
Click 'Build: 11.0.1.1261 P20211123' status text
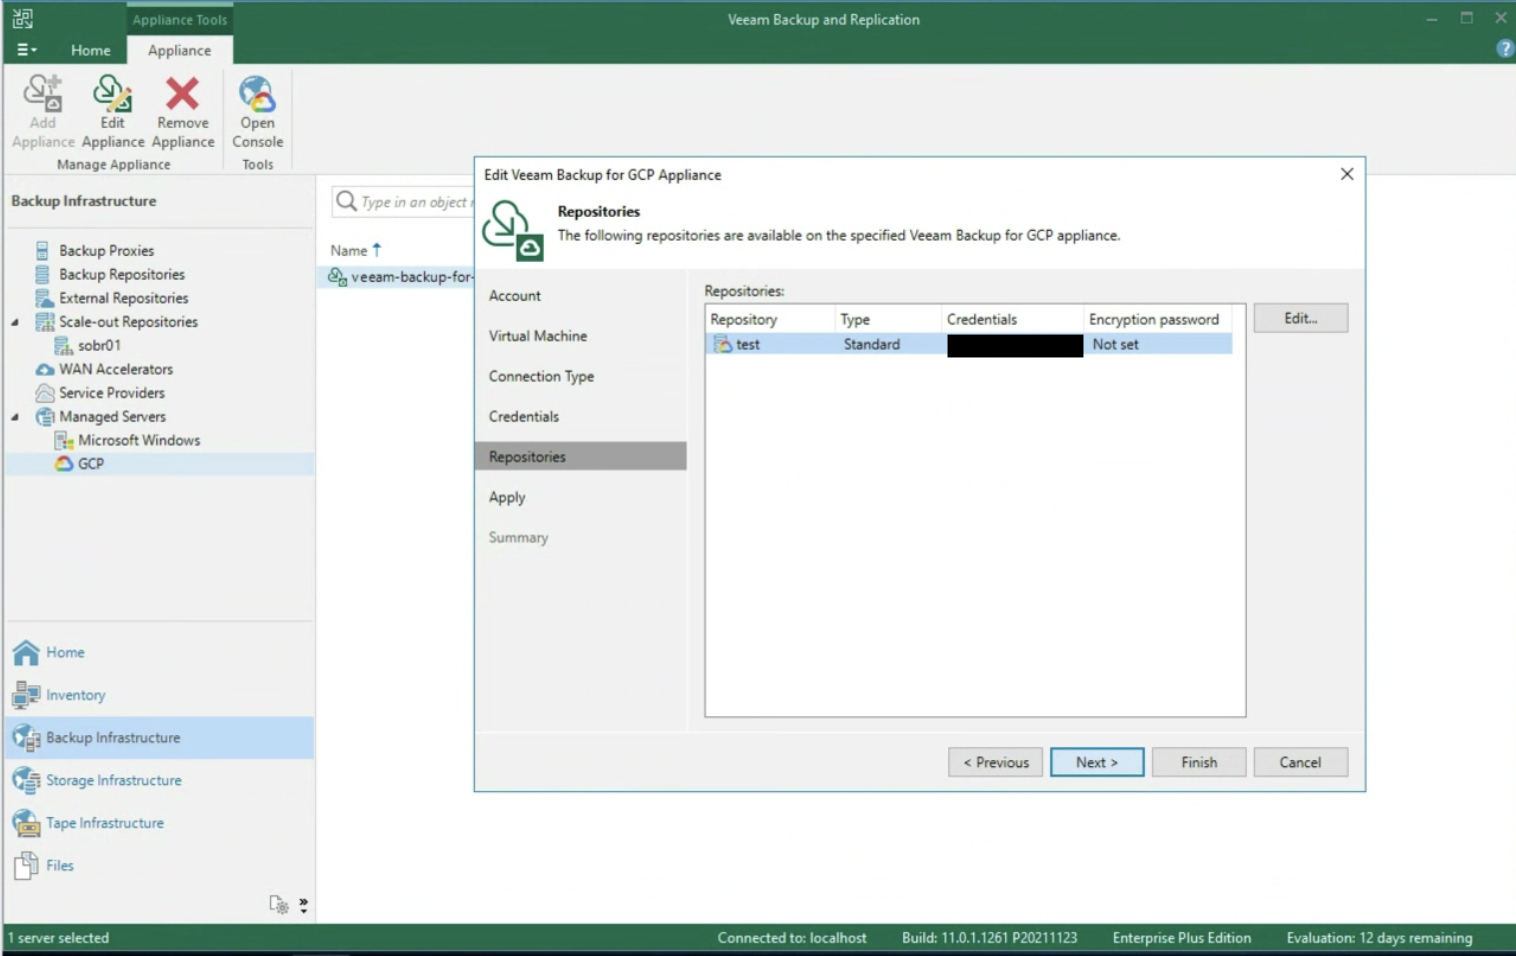point(989,938)
